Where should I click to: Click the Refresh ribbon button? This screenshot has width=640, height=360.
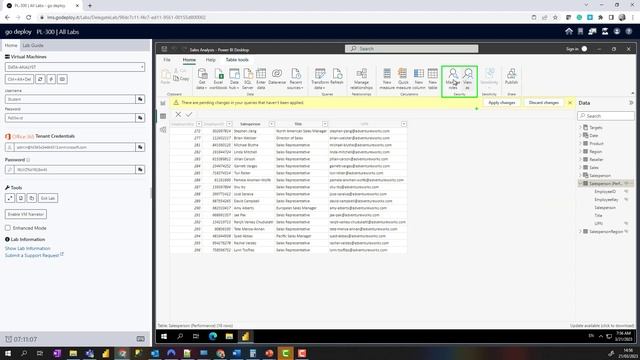click(337, 76)
